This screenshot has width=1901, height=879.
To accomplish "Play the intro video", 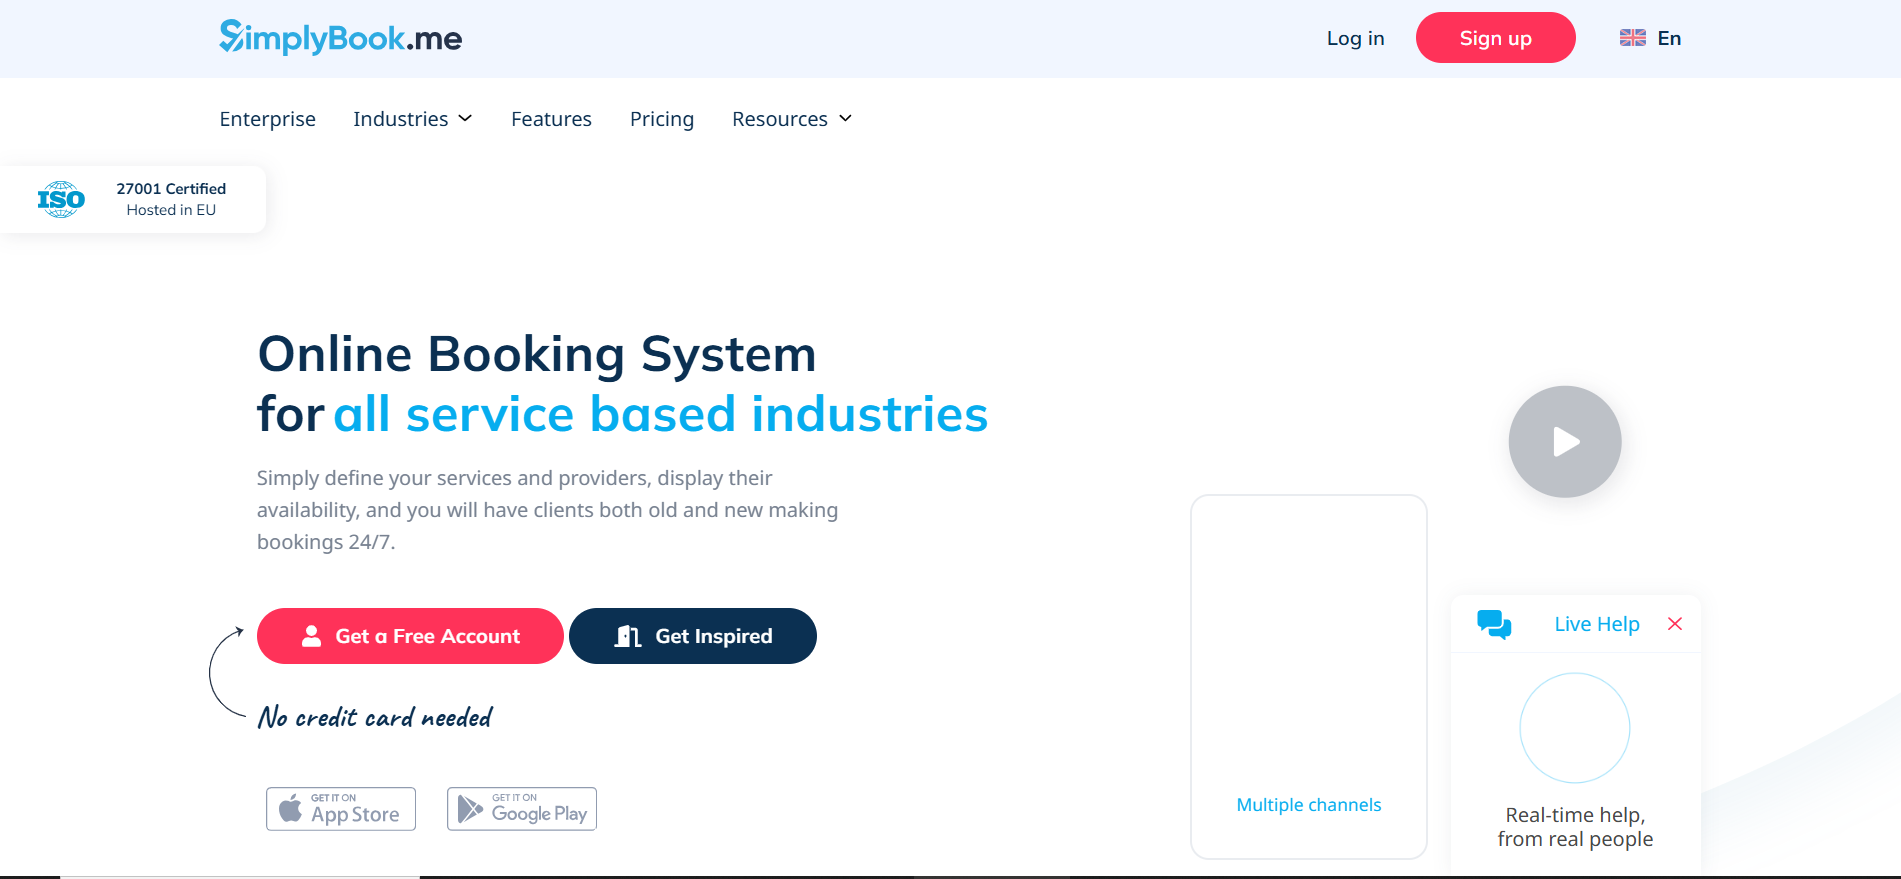I will [1564, 442].
